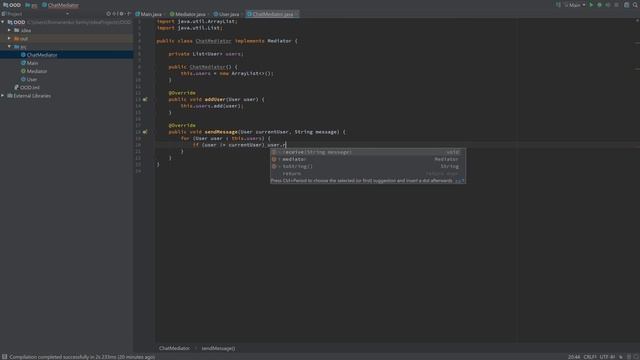This screenshot has width=640, height=360.
Task: Open the Main run configuration dropdown
Action: [575, 5]
